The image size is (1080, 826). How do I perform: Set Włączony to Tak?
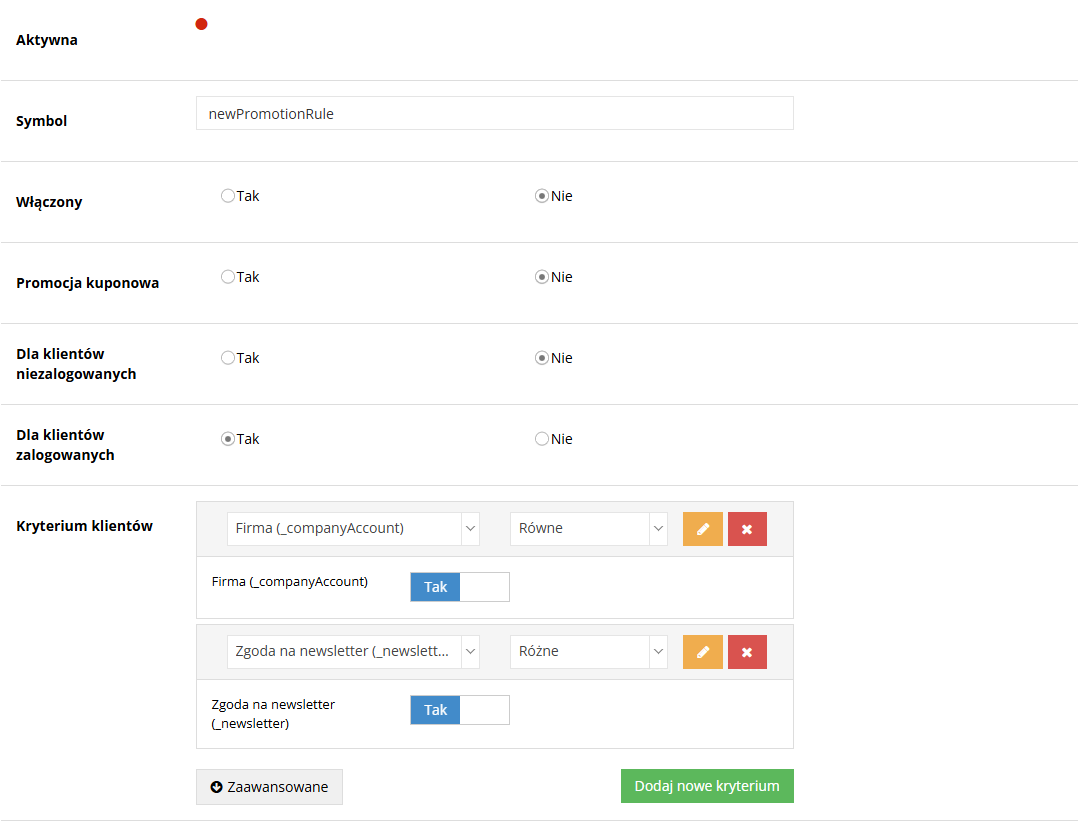(228, 196)
